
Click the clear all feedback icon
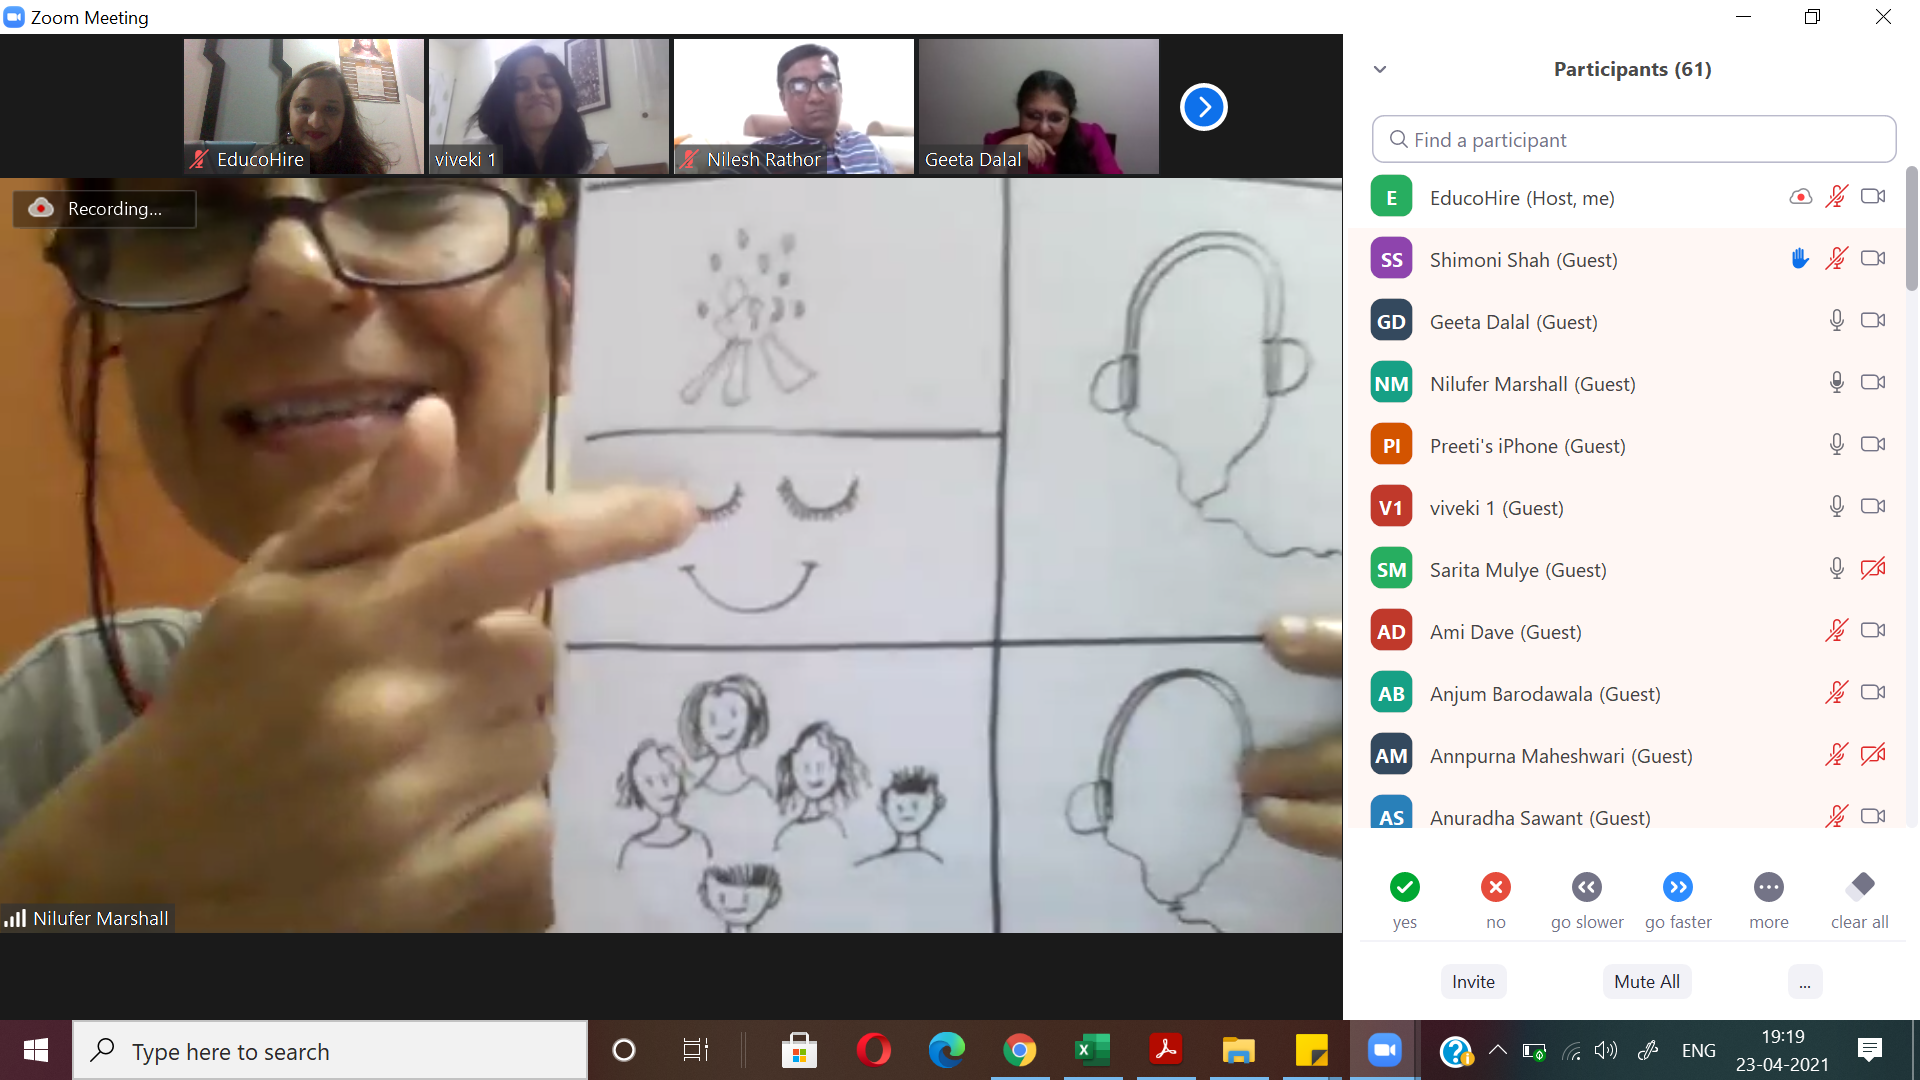(1860, 887)
